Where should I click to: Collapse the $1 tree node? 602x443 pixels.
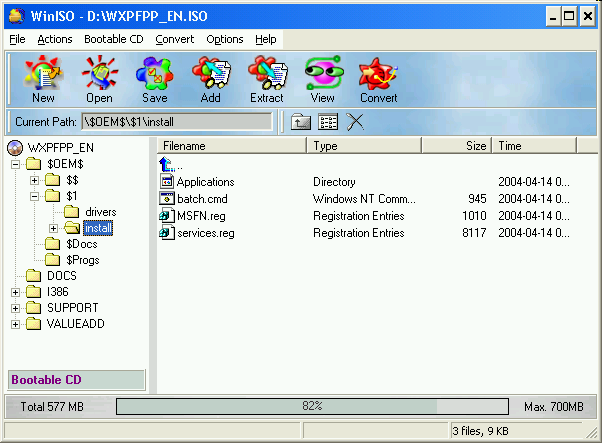(x=35, y=197)
